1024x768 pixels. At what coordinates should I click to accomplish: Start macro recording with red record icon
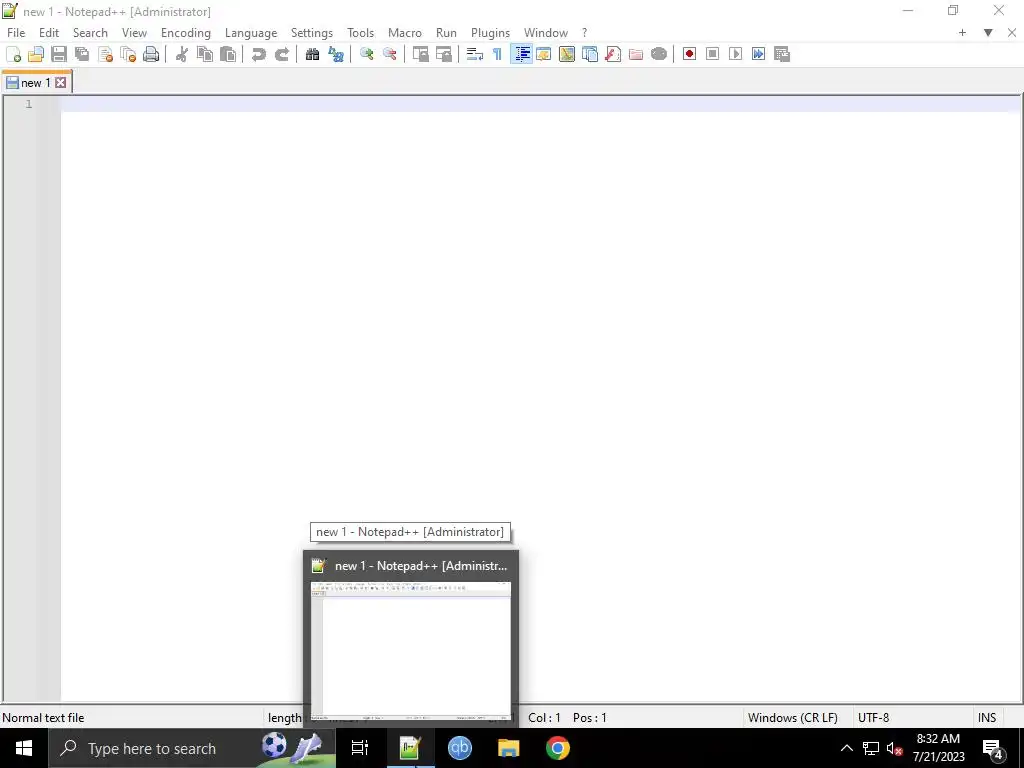[x=690, y=54]
